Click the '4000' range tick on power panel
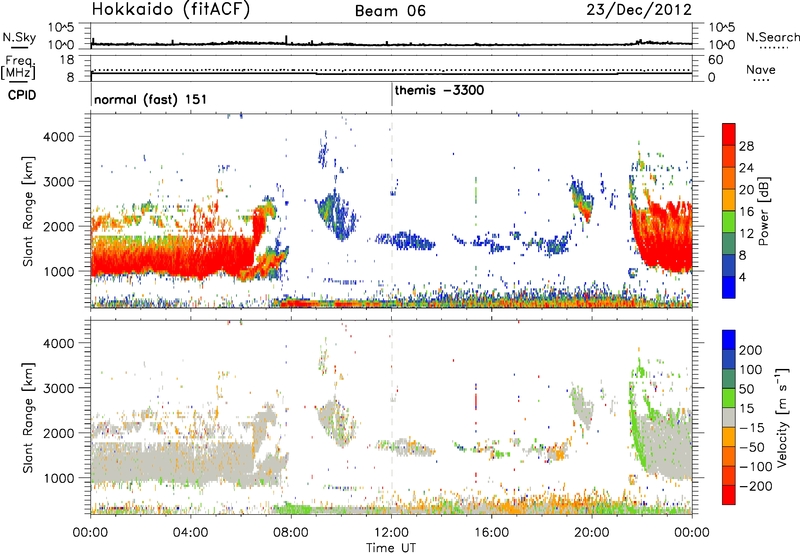Viewport: 800px width, 554px height. coord(58,137)
